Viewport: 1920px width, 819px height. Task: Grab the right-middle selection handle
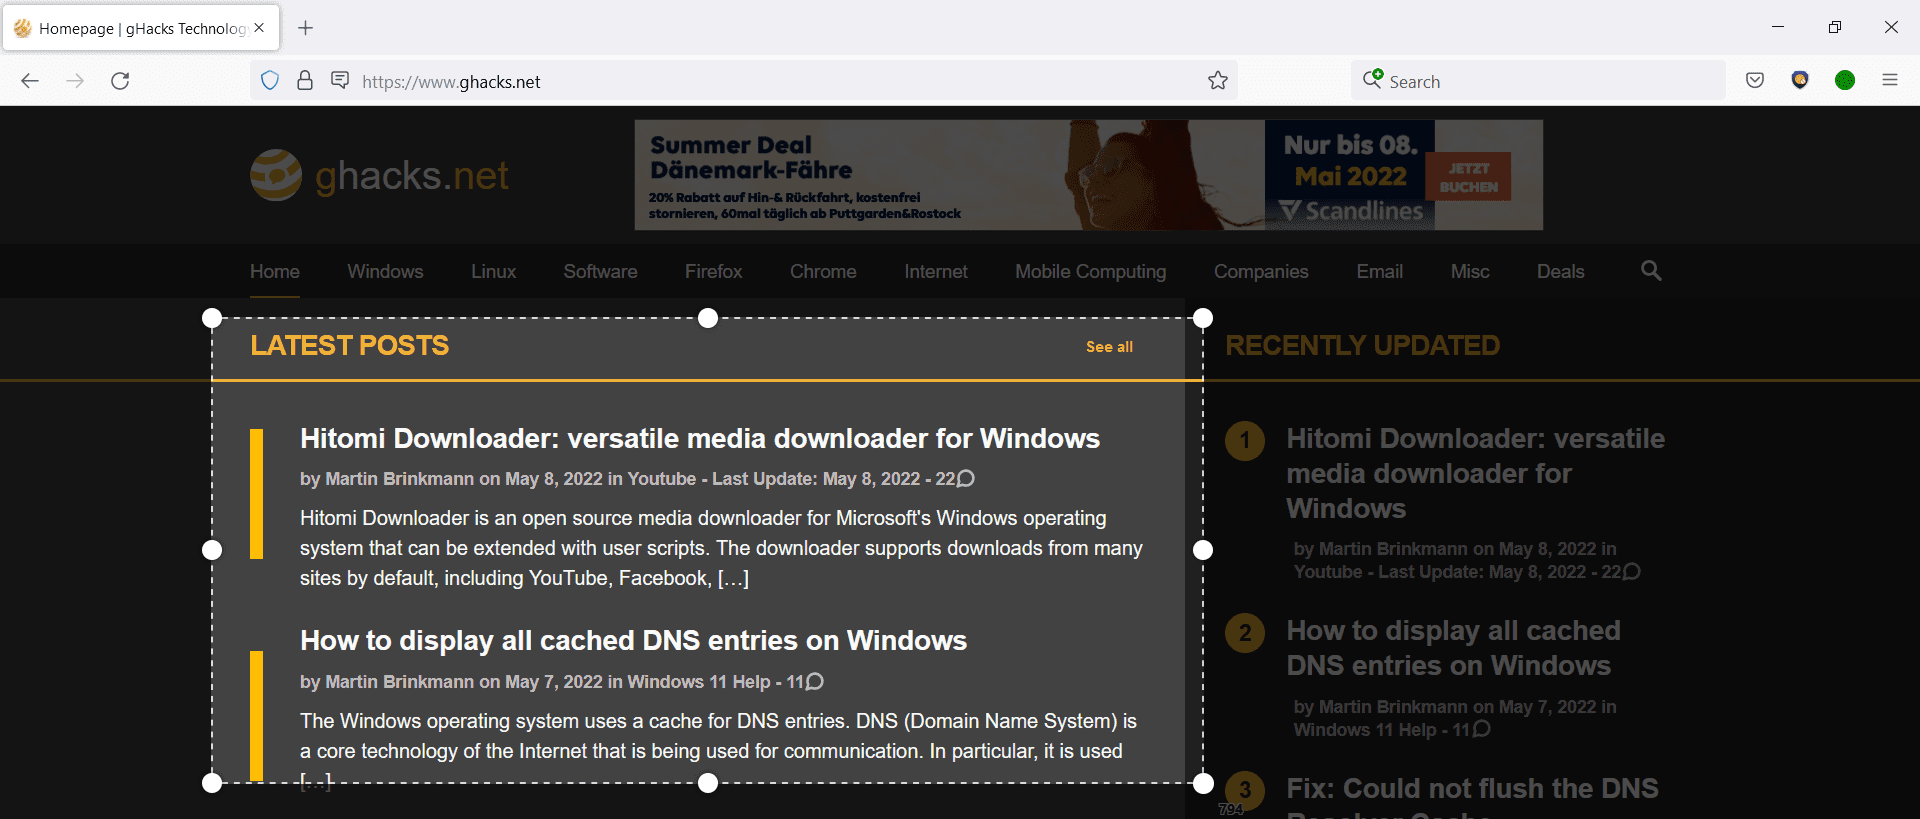pos(1203,550)
